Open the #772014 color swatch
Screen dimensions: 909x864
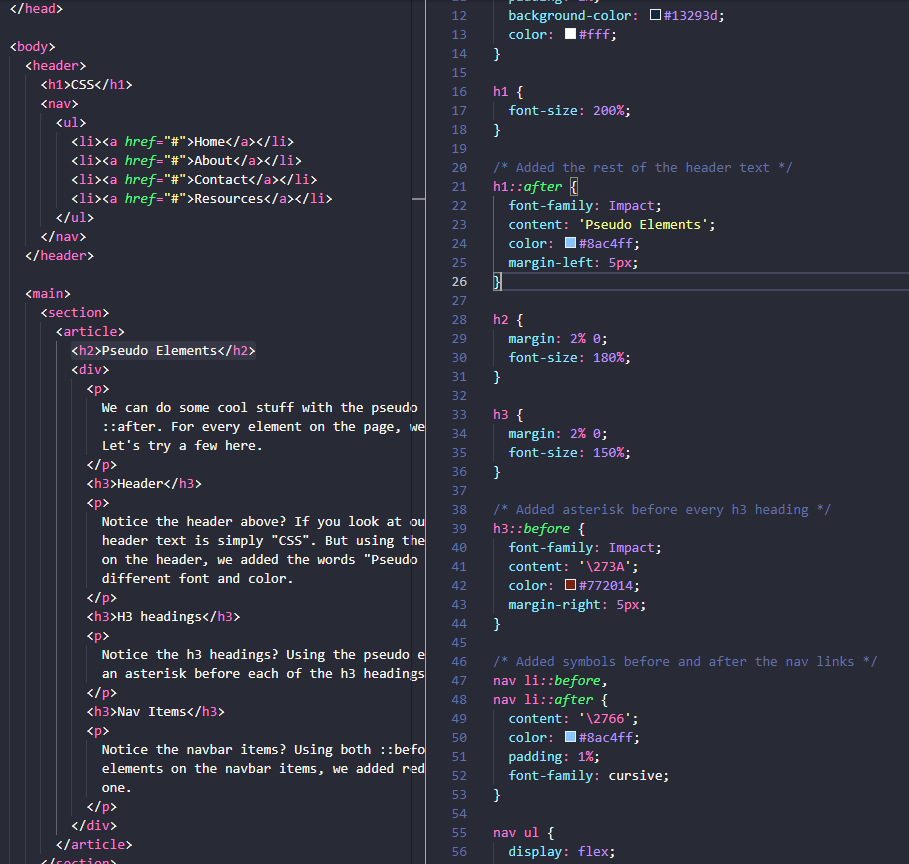(570, 585)
